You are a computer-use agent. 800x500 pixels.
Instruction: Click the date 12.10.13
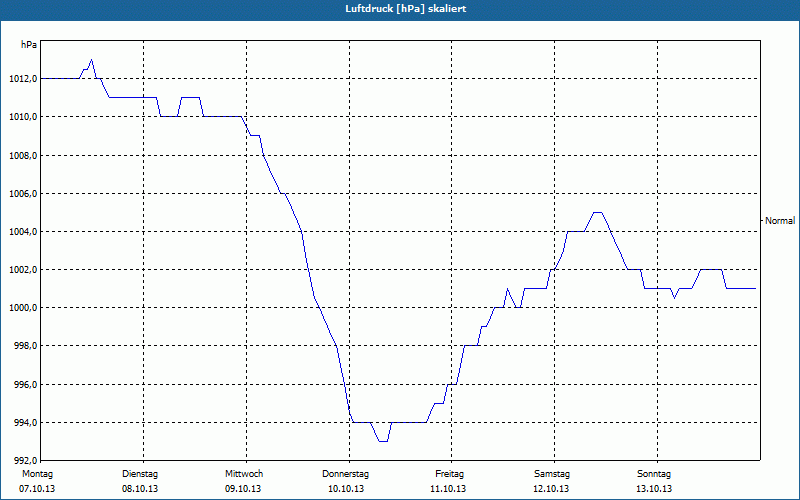click(x=551, y=489)
